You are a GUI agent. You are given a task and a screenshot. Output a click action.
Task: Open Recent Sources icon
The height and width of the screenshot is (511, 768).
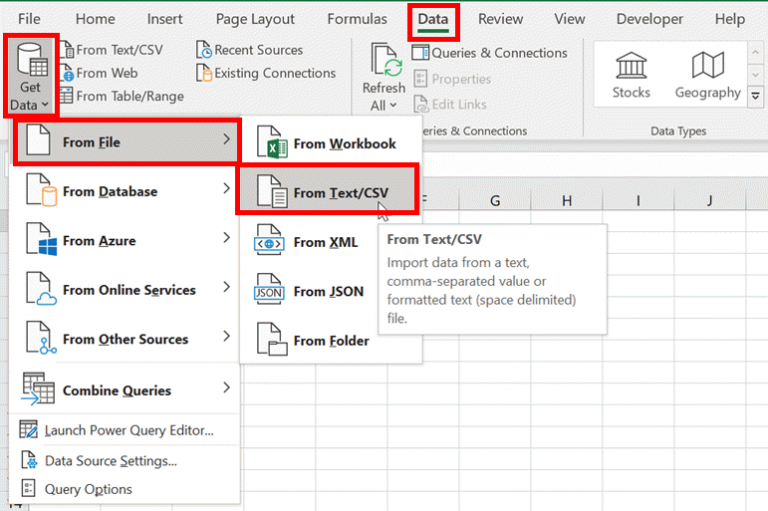click(204, 49)
